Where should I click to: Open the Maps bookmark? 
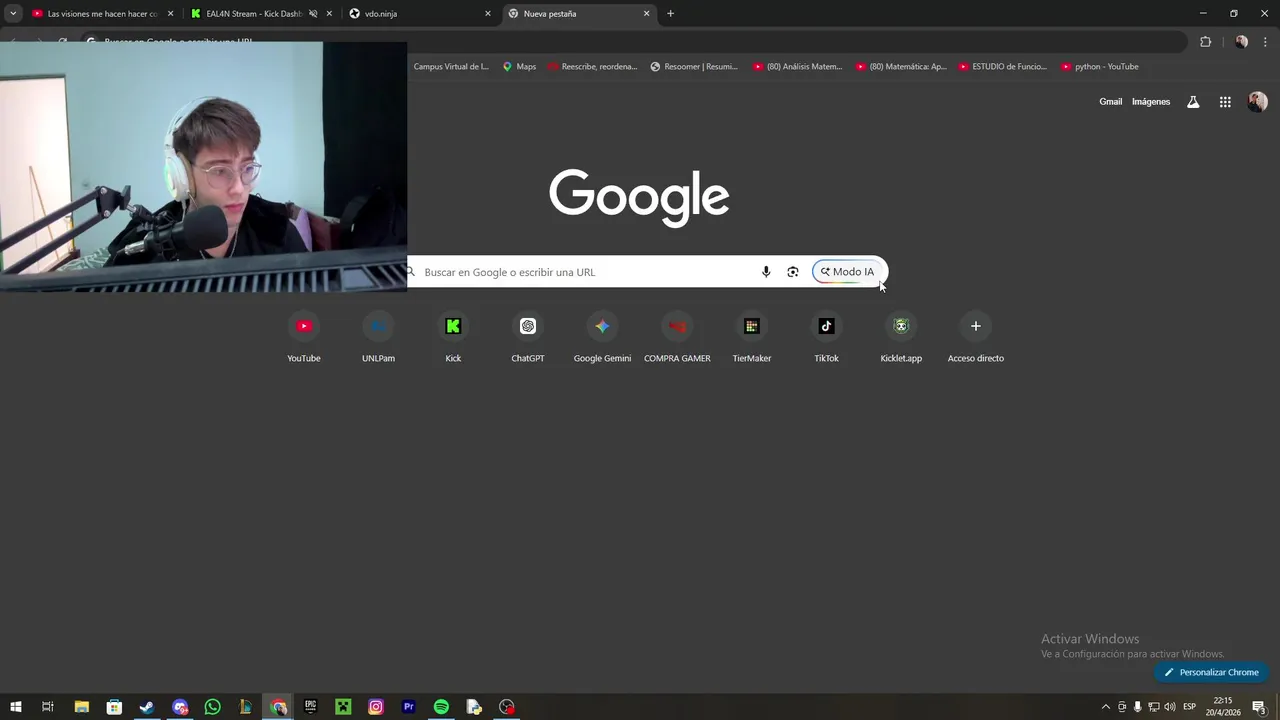tap(519, 67)
